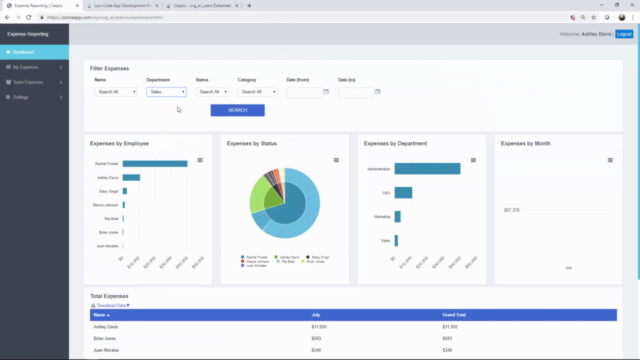Open the Expenses by Employee chart menu icon
The height and width of the screenshot is (360, 640).
point(200,160)
